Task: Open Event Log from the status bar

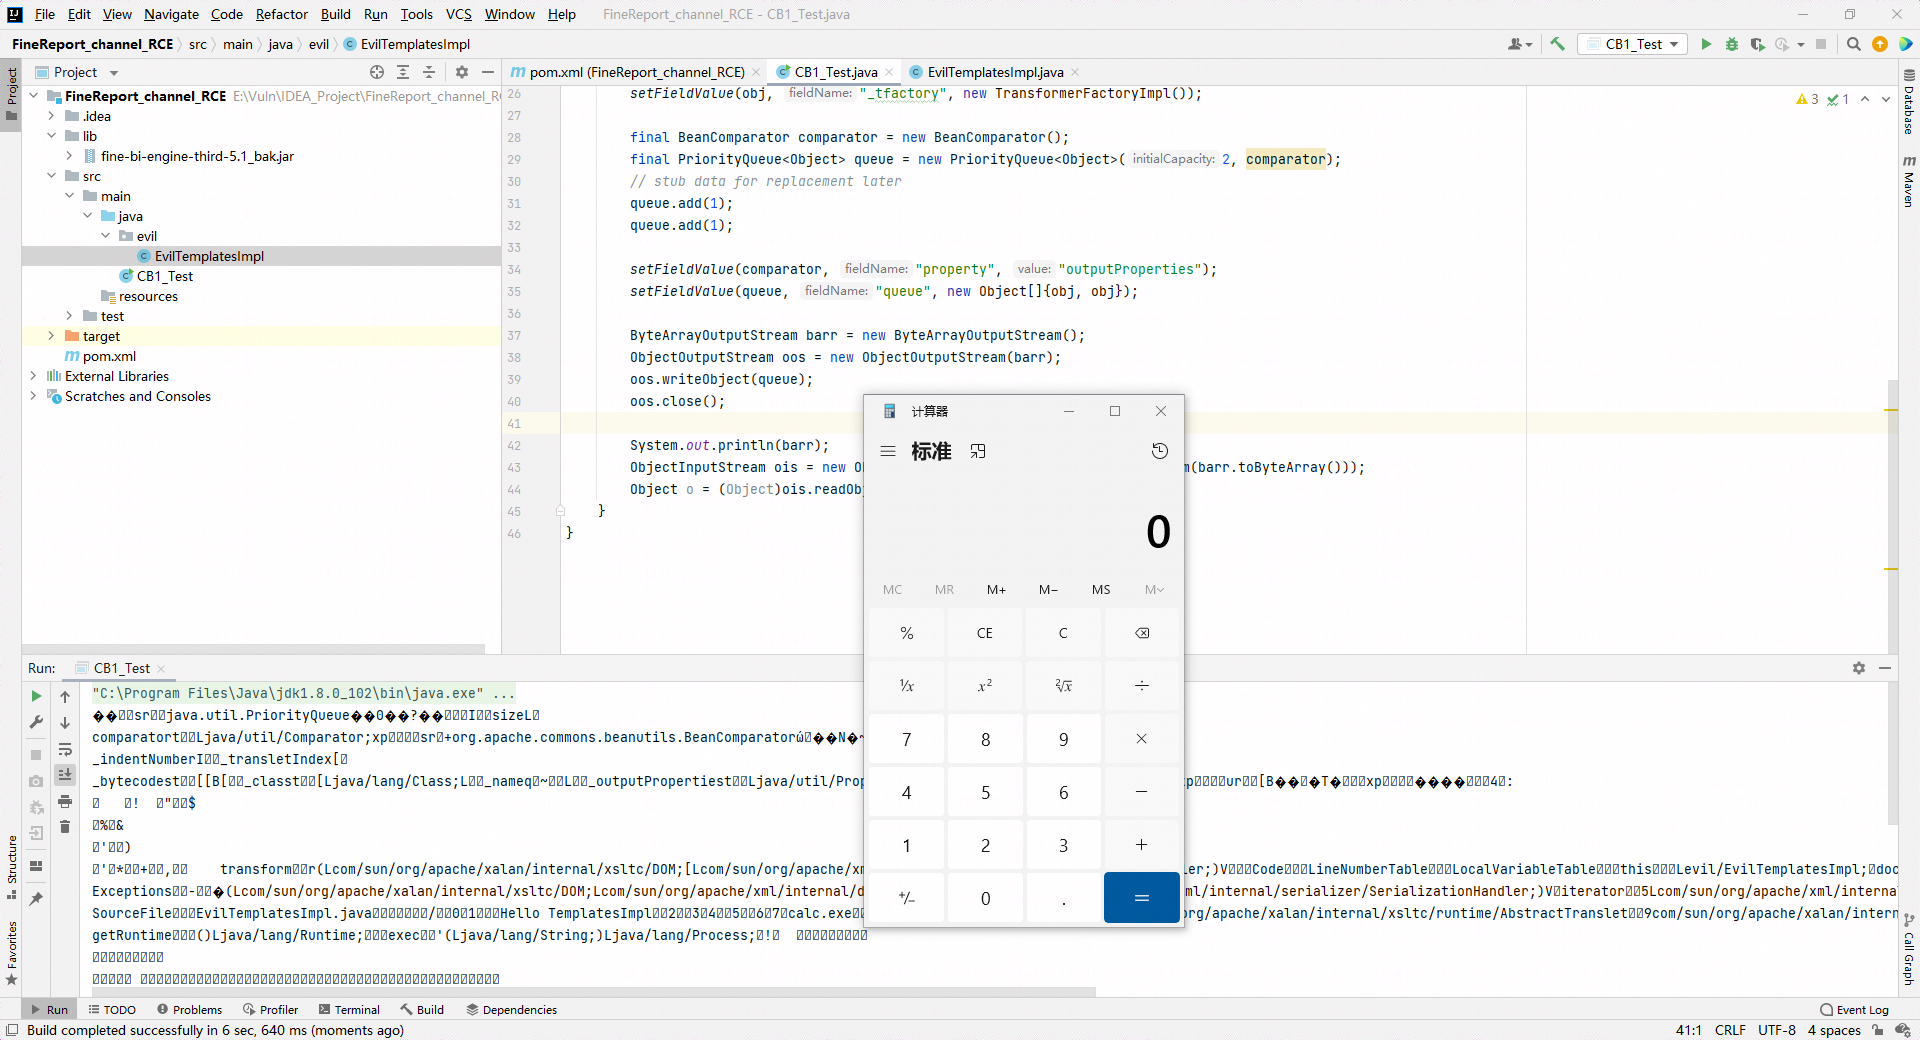Action: 1855,1010
